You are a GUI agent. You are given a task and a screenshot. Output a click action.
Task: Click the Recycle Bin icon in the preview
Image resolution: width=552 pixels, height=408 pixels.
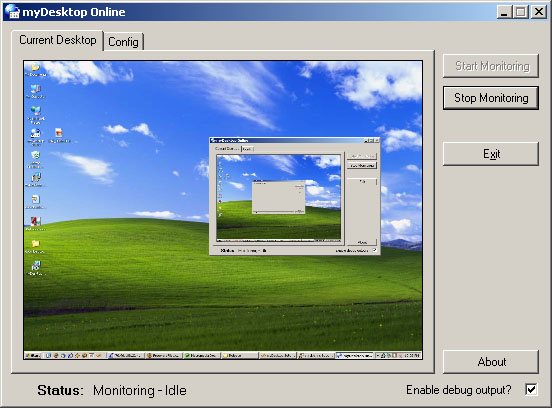(35, 155)
